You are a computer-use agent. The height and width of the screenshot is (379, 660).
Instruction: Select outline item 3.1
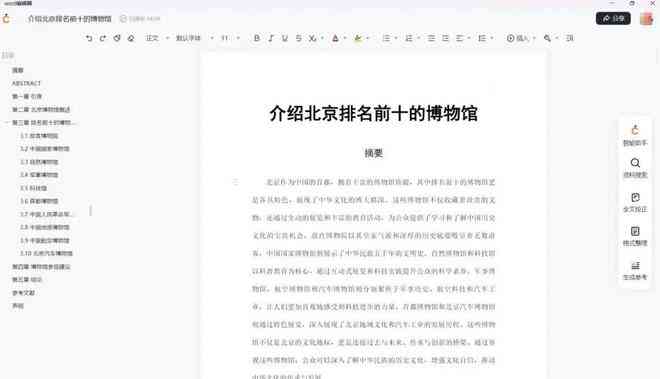tap(39, 136)
